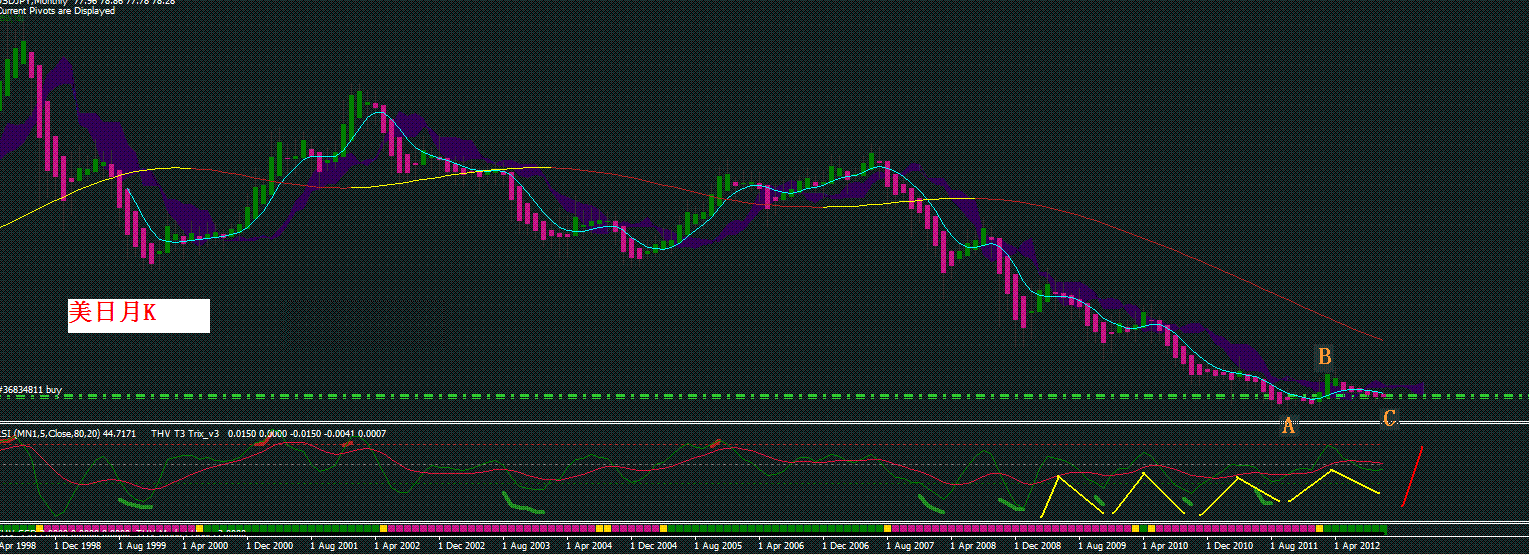Select the orange A wave label
Image resolution: width=1529 pixels, height=555 pixels.
[x=1288, y=426]
